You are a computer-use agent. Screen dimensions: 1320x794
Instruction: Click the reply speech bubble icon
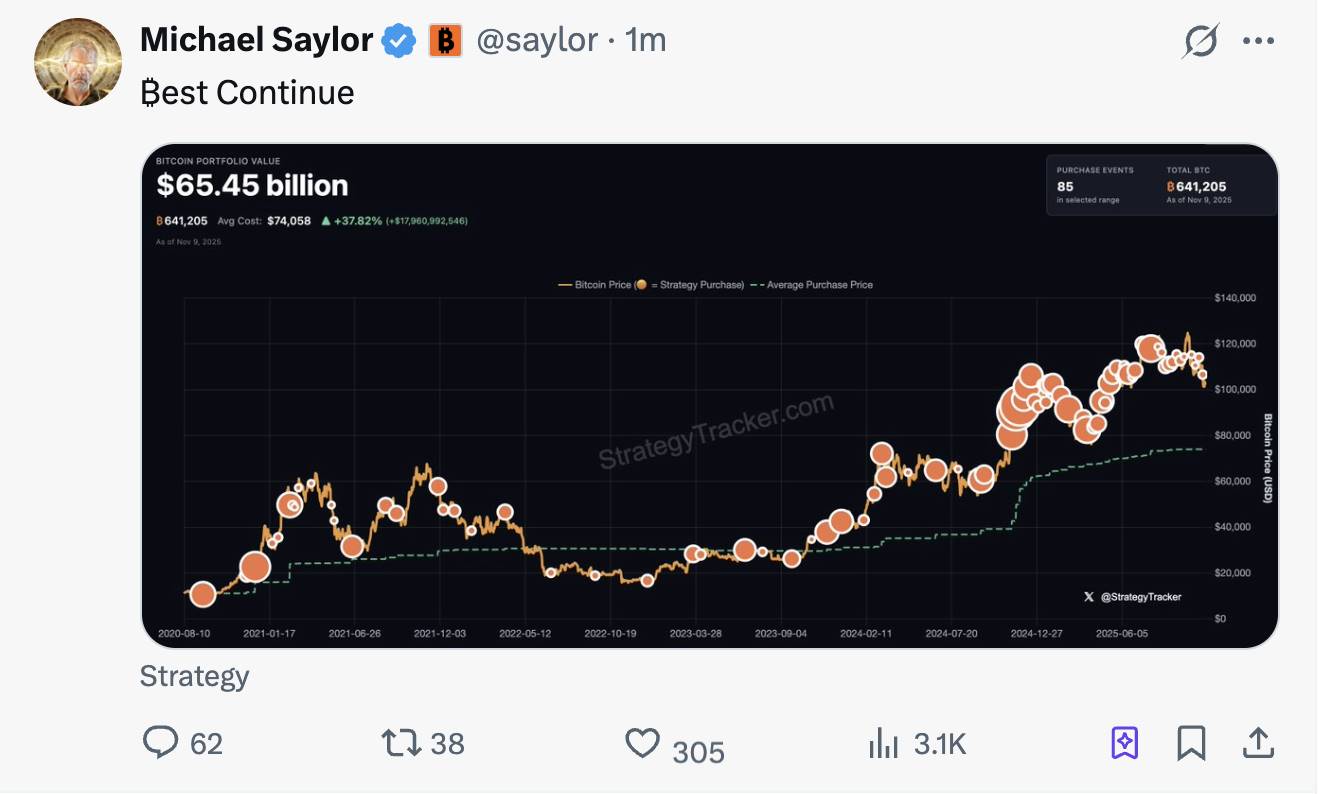click(x=161, y=743)
